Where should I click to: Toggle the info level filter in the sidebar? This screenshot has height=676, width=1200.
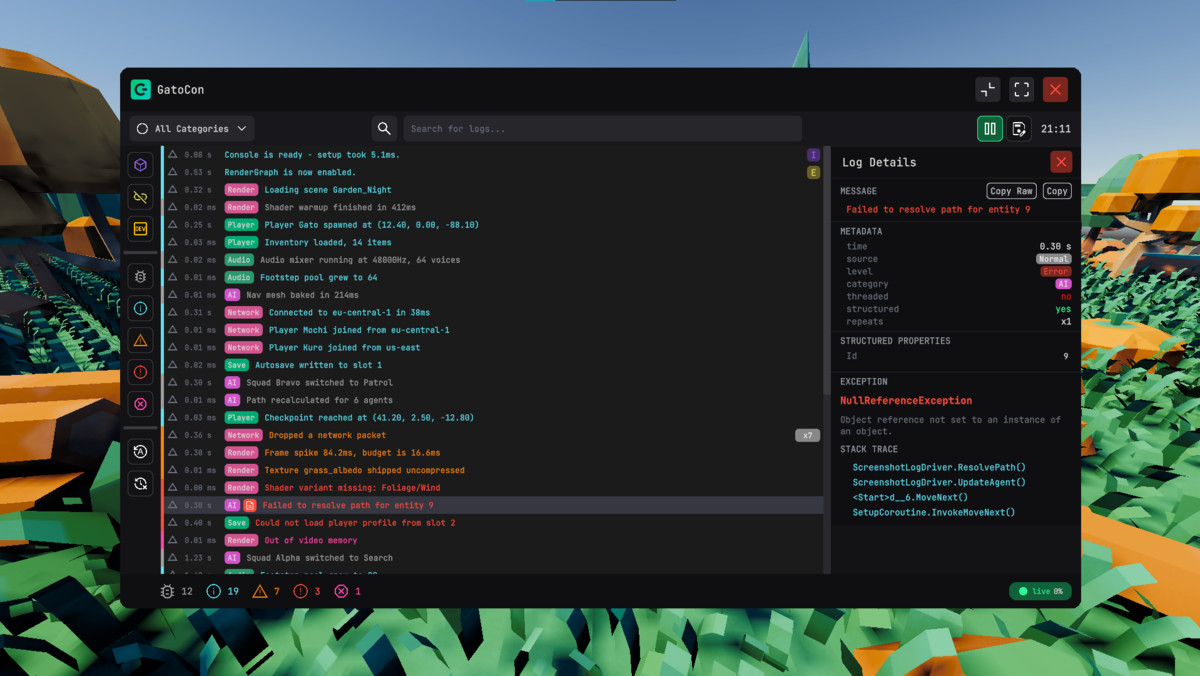[x=141, y=308]
